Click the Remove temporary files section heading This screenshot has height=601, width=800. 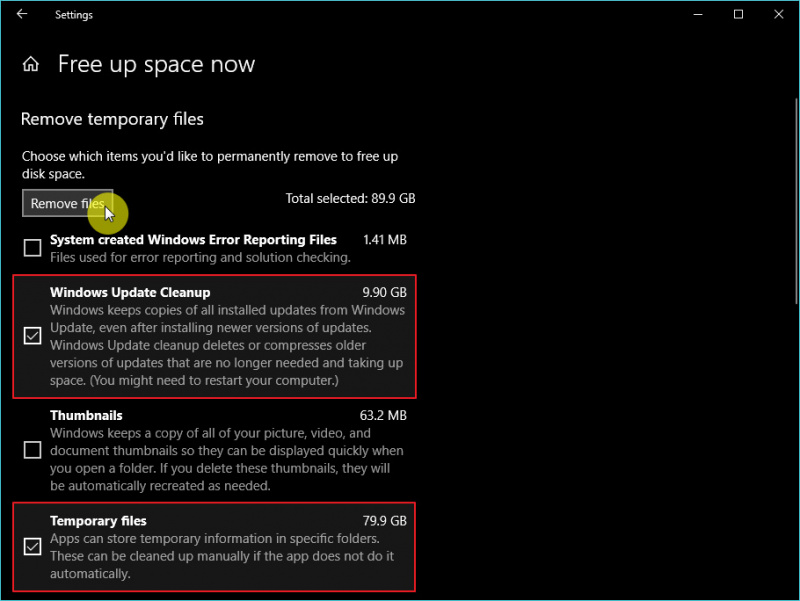coord(112,118)
